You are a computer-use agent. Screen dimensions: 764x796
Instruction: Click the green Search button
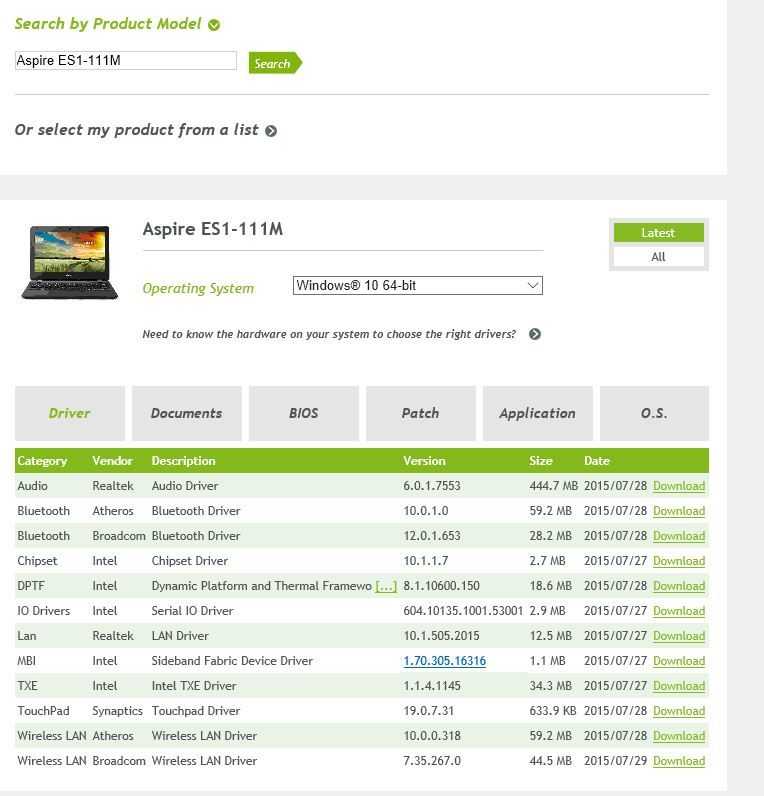275,63
